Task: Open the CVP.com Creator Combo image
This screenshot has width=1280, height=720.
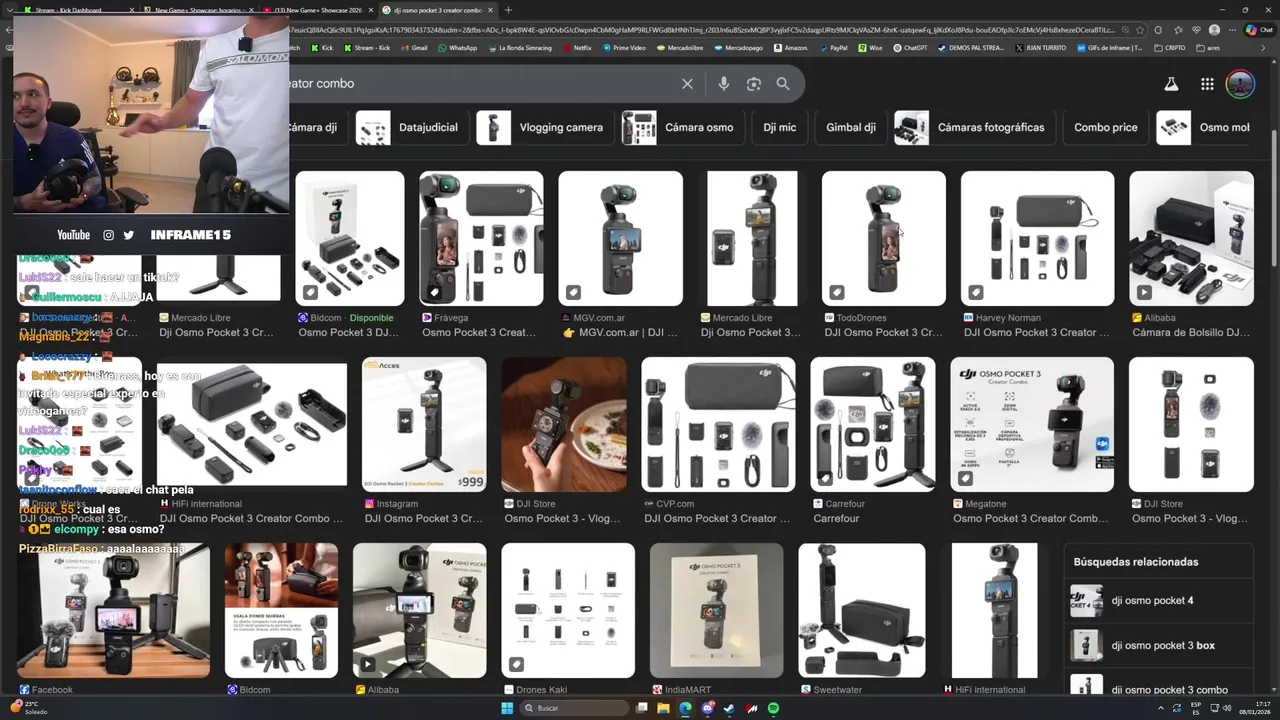Action: (718, 424)
